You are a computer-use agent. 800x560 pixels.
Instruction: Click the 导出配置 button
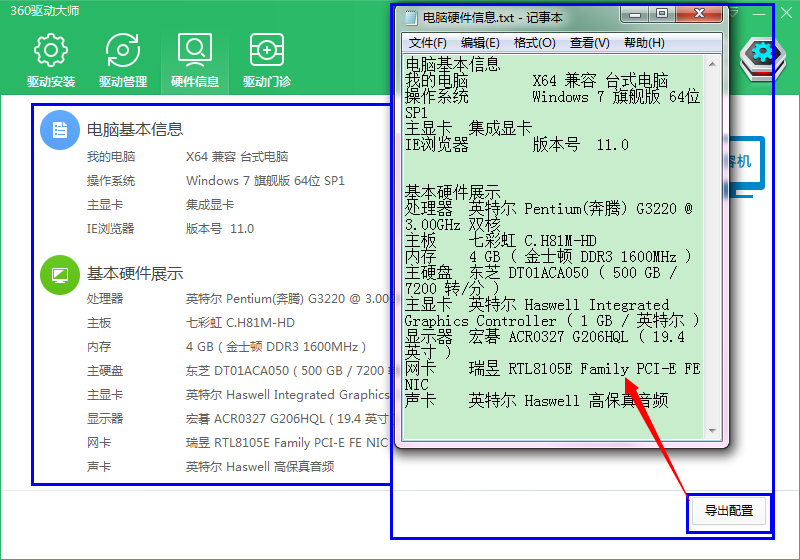729,511
